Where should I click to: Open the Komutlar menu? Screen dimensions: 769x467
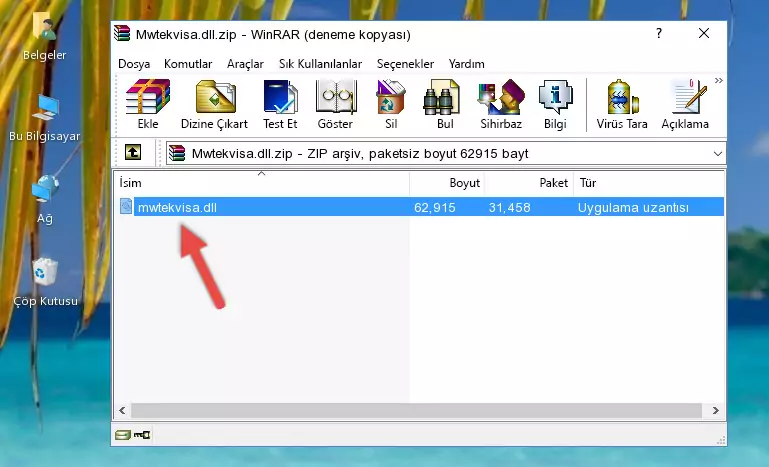click(188, 64)
